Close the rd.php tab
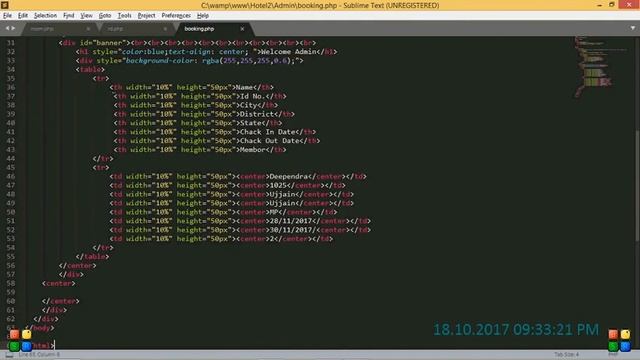Image resolution: width=640 pixels, height=360 pixels. pos(165,29)
